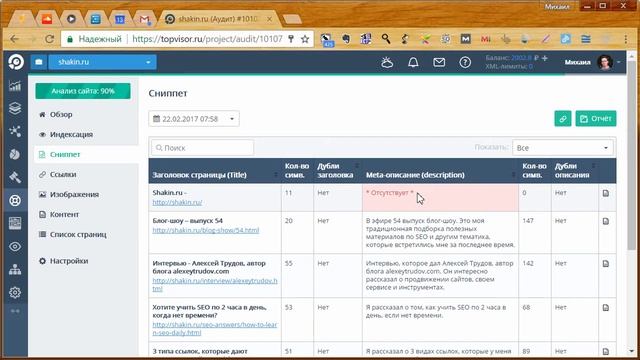This screenshot has width=640, height=360.
Task: Open page details icon for Интервью row
Action: [x=606, y=264]
